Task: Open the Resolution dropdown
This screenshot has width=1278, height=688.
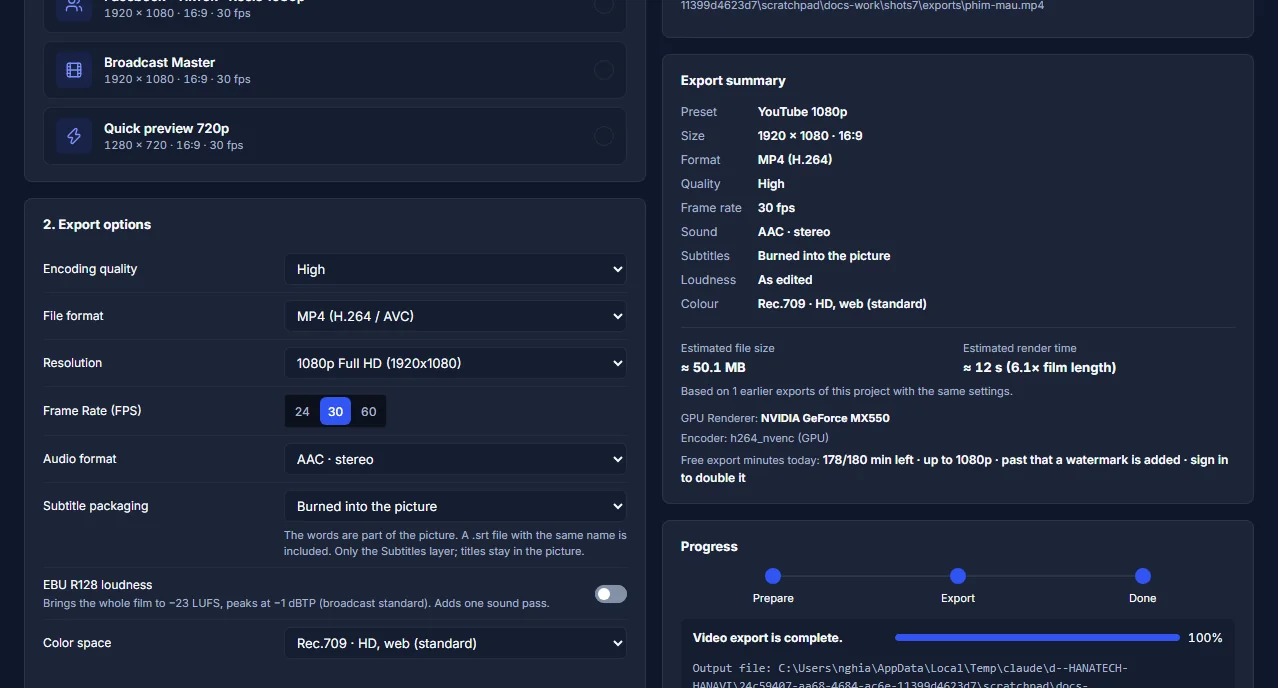Action: 455,363
